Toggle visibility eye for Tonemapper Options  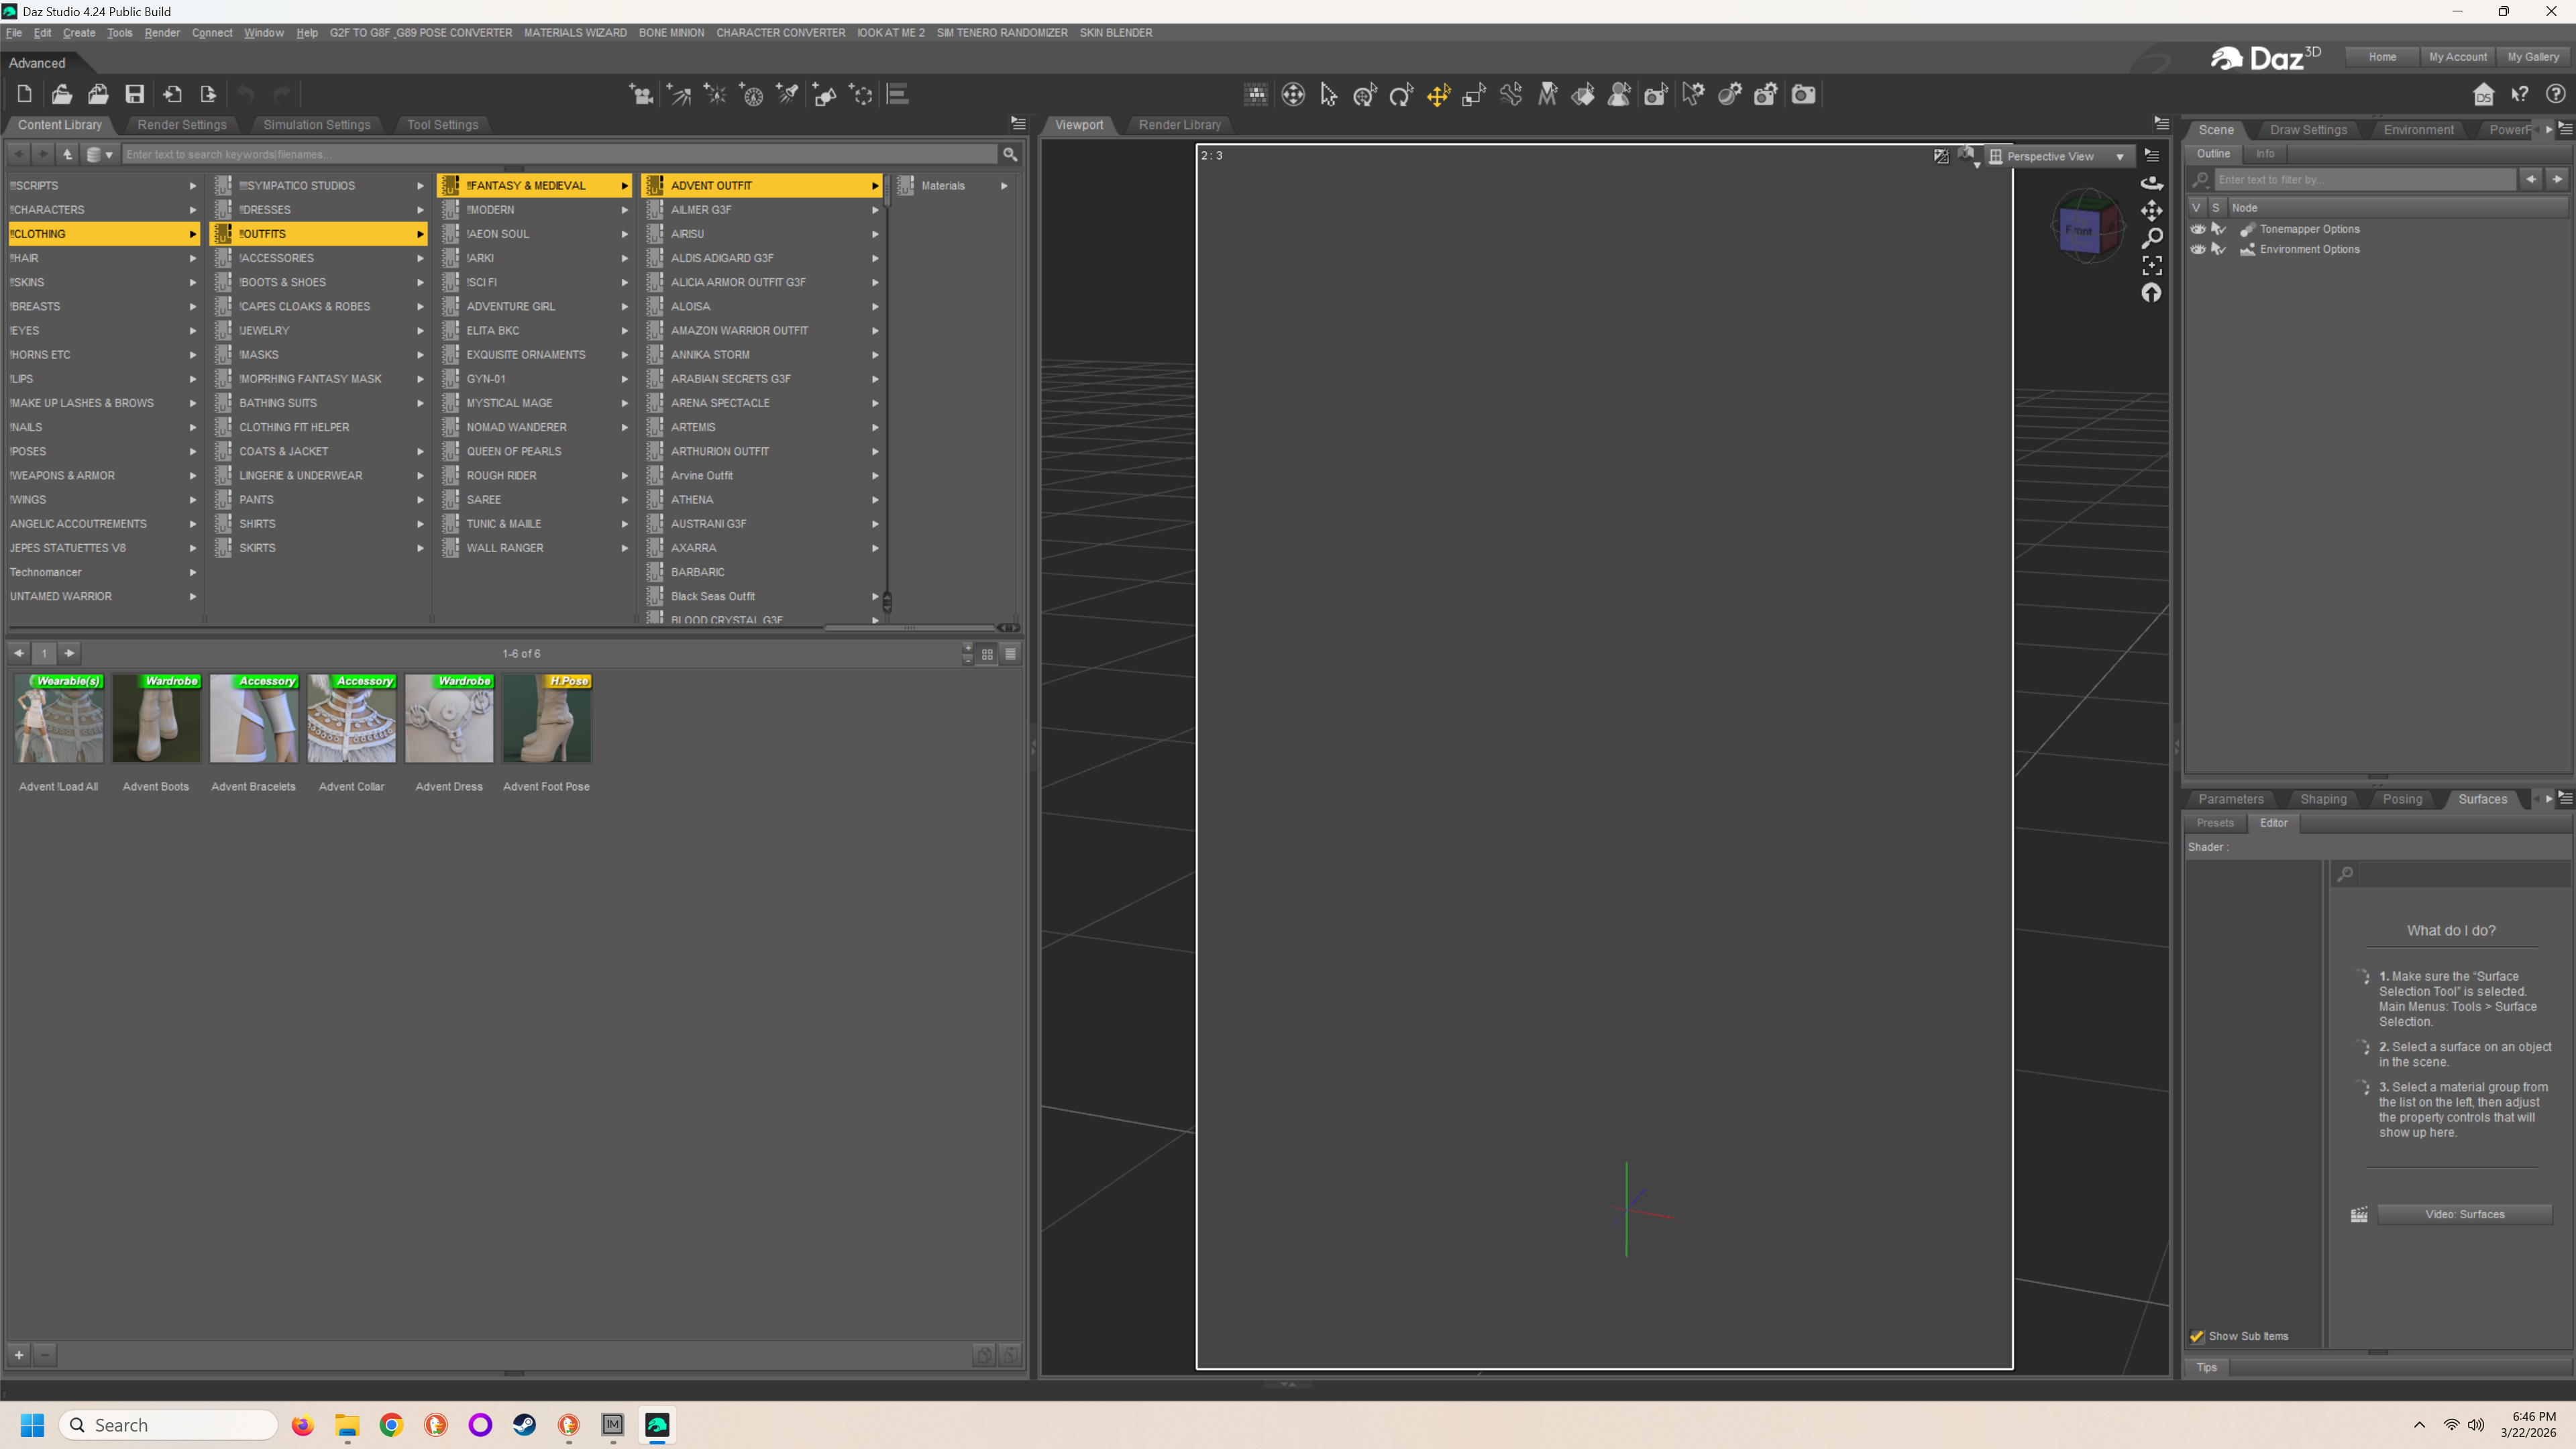(2197, 229)
